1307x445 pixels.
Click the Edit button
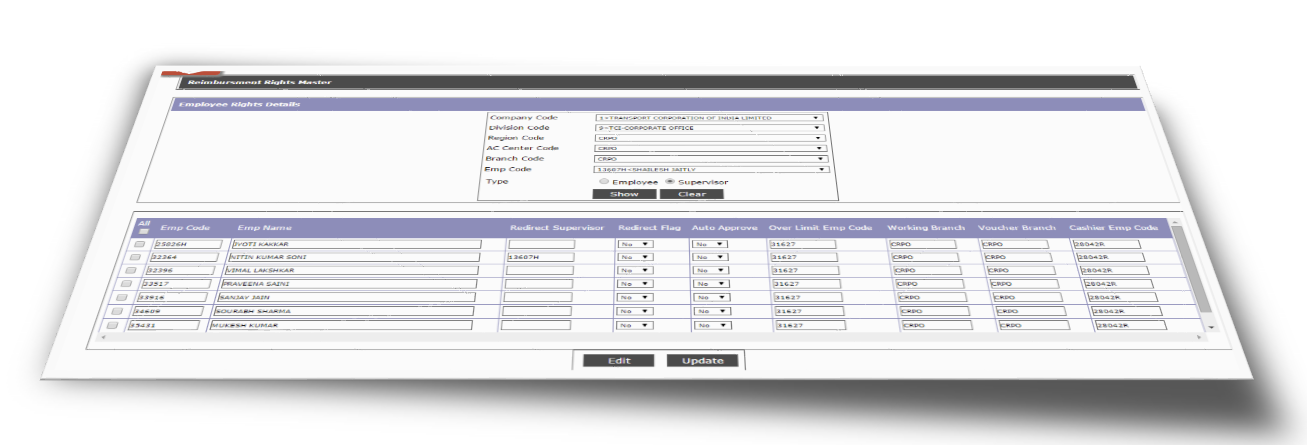pyautogui.click(x=617, y=361)
